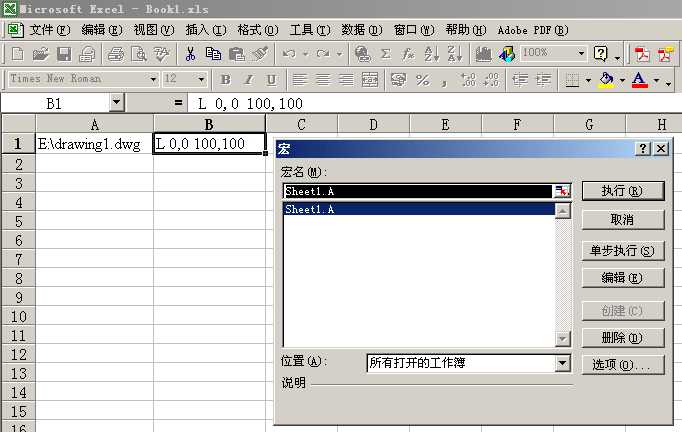Screen dimensions: 682x432
Task: Apply the red Font Color A
Action: [x=639, y=80]
